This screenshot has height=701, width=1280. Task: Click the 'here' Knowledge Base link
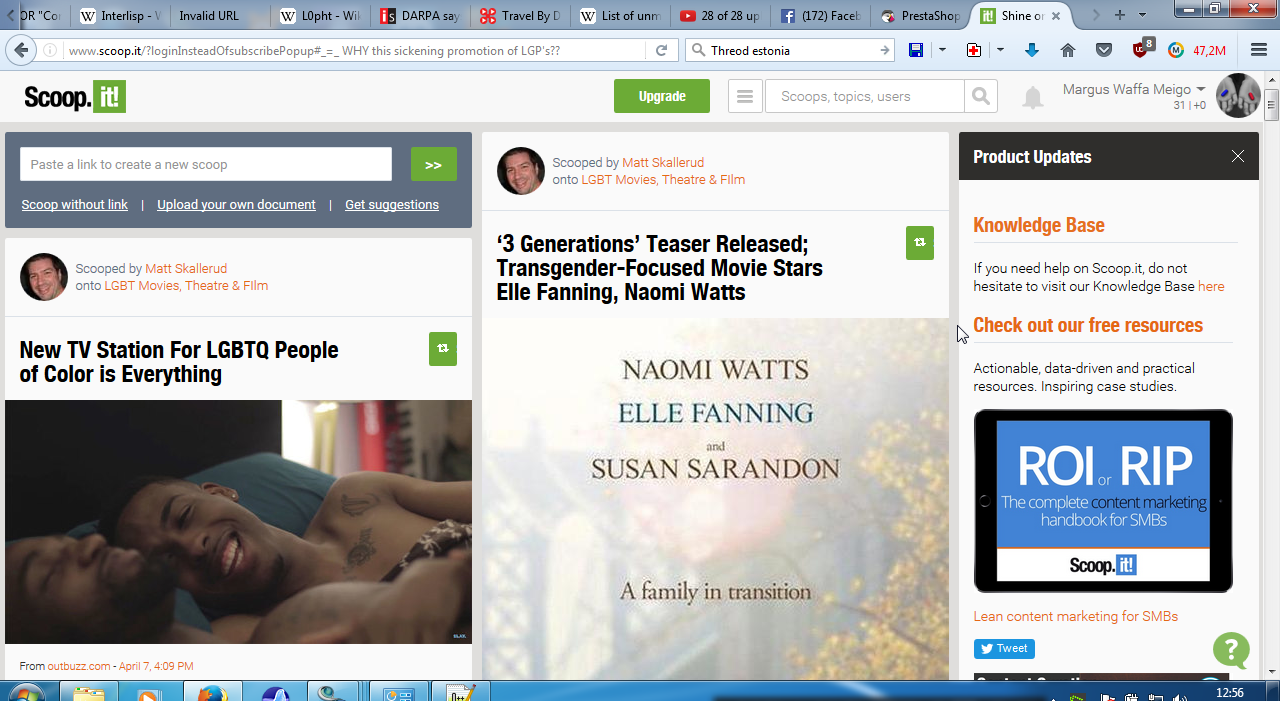[x=1211, y=286]
